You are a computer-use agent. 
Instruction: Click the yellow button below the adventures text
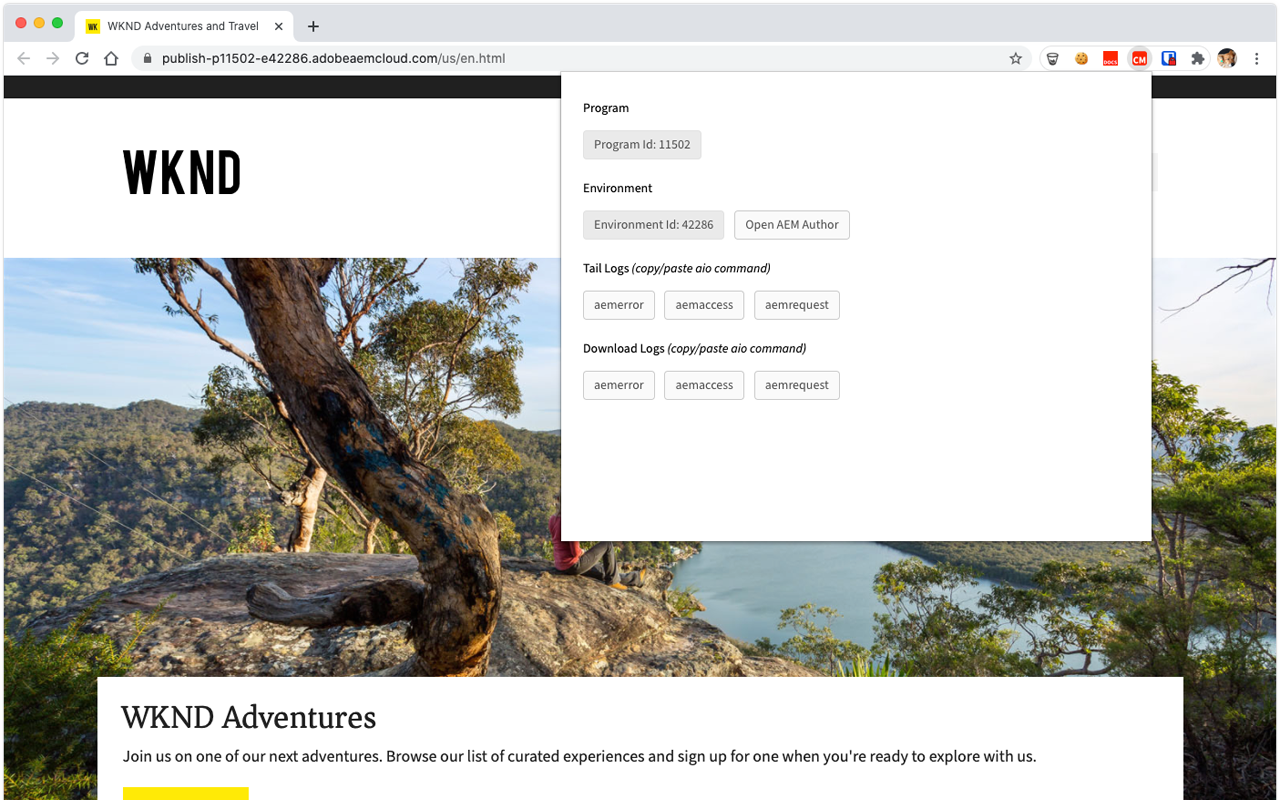pyautogui.click(x=186, y=794)
